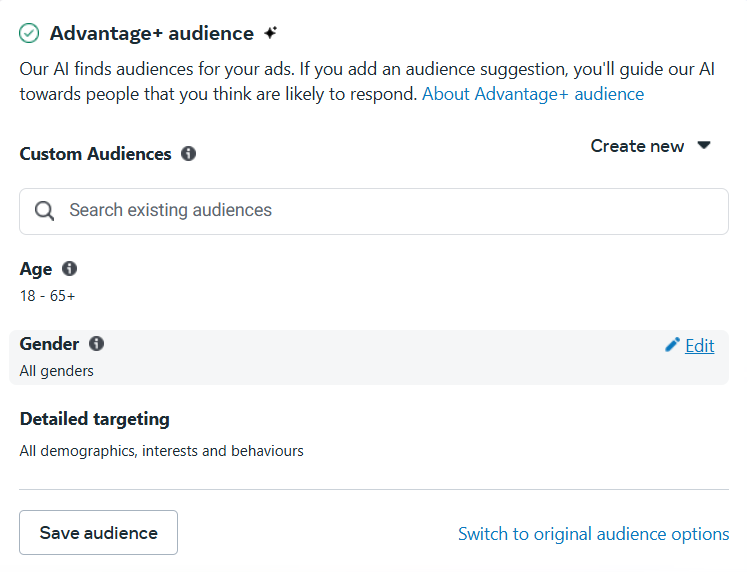Click the Detailed targeting heading
The image size is (747, 572).
[94, 419]
